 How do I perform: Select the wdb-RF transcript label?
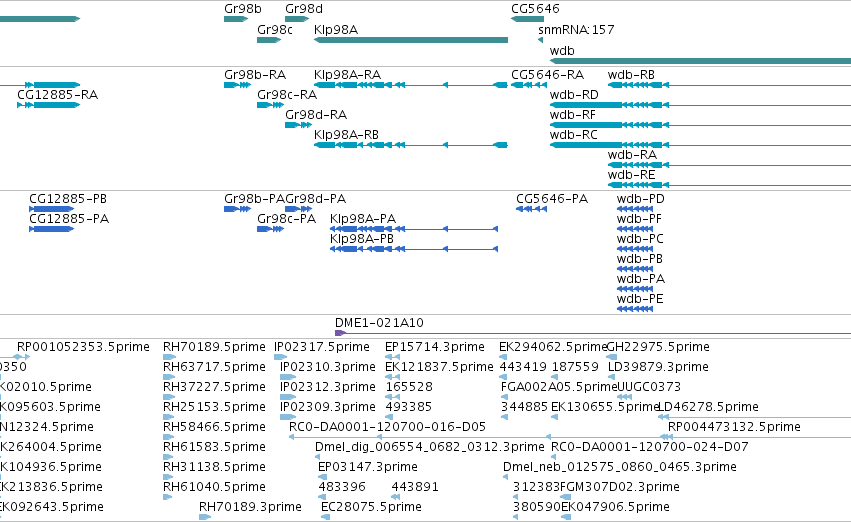coord(573,114)
